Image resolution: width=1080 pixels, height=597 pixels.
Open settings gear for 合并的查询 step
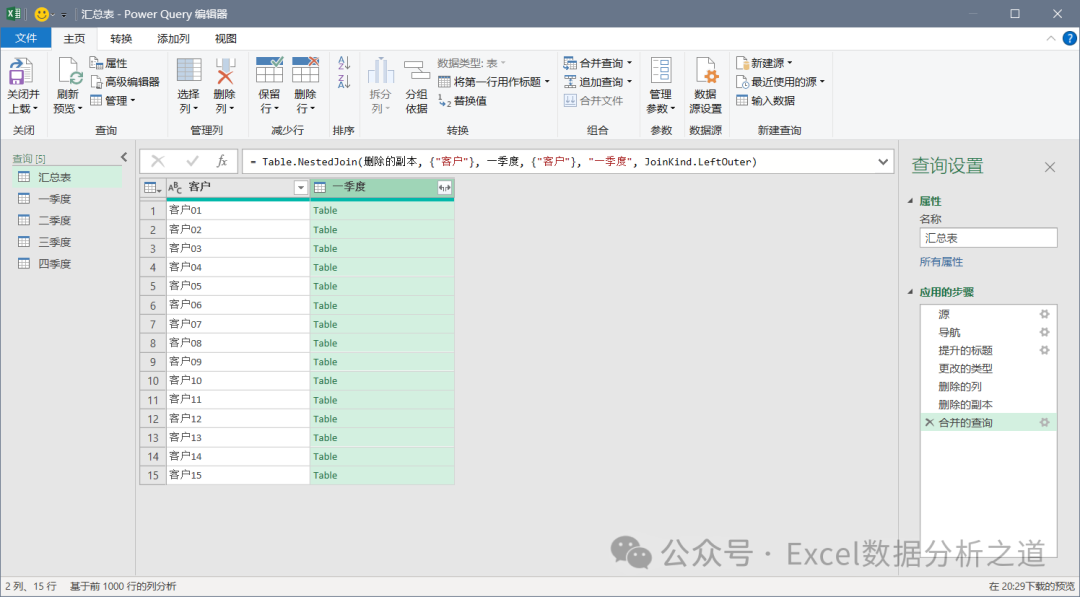point(1044,422)
